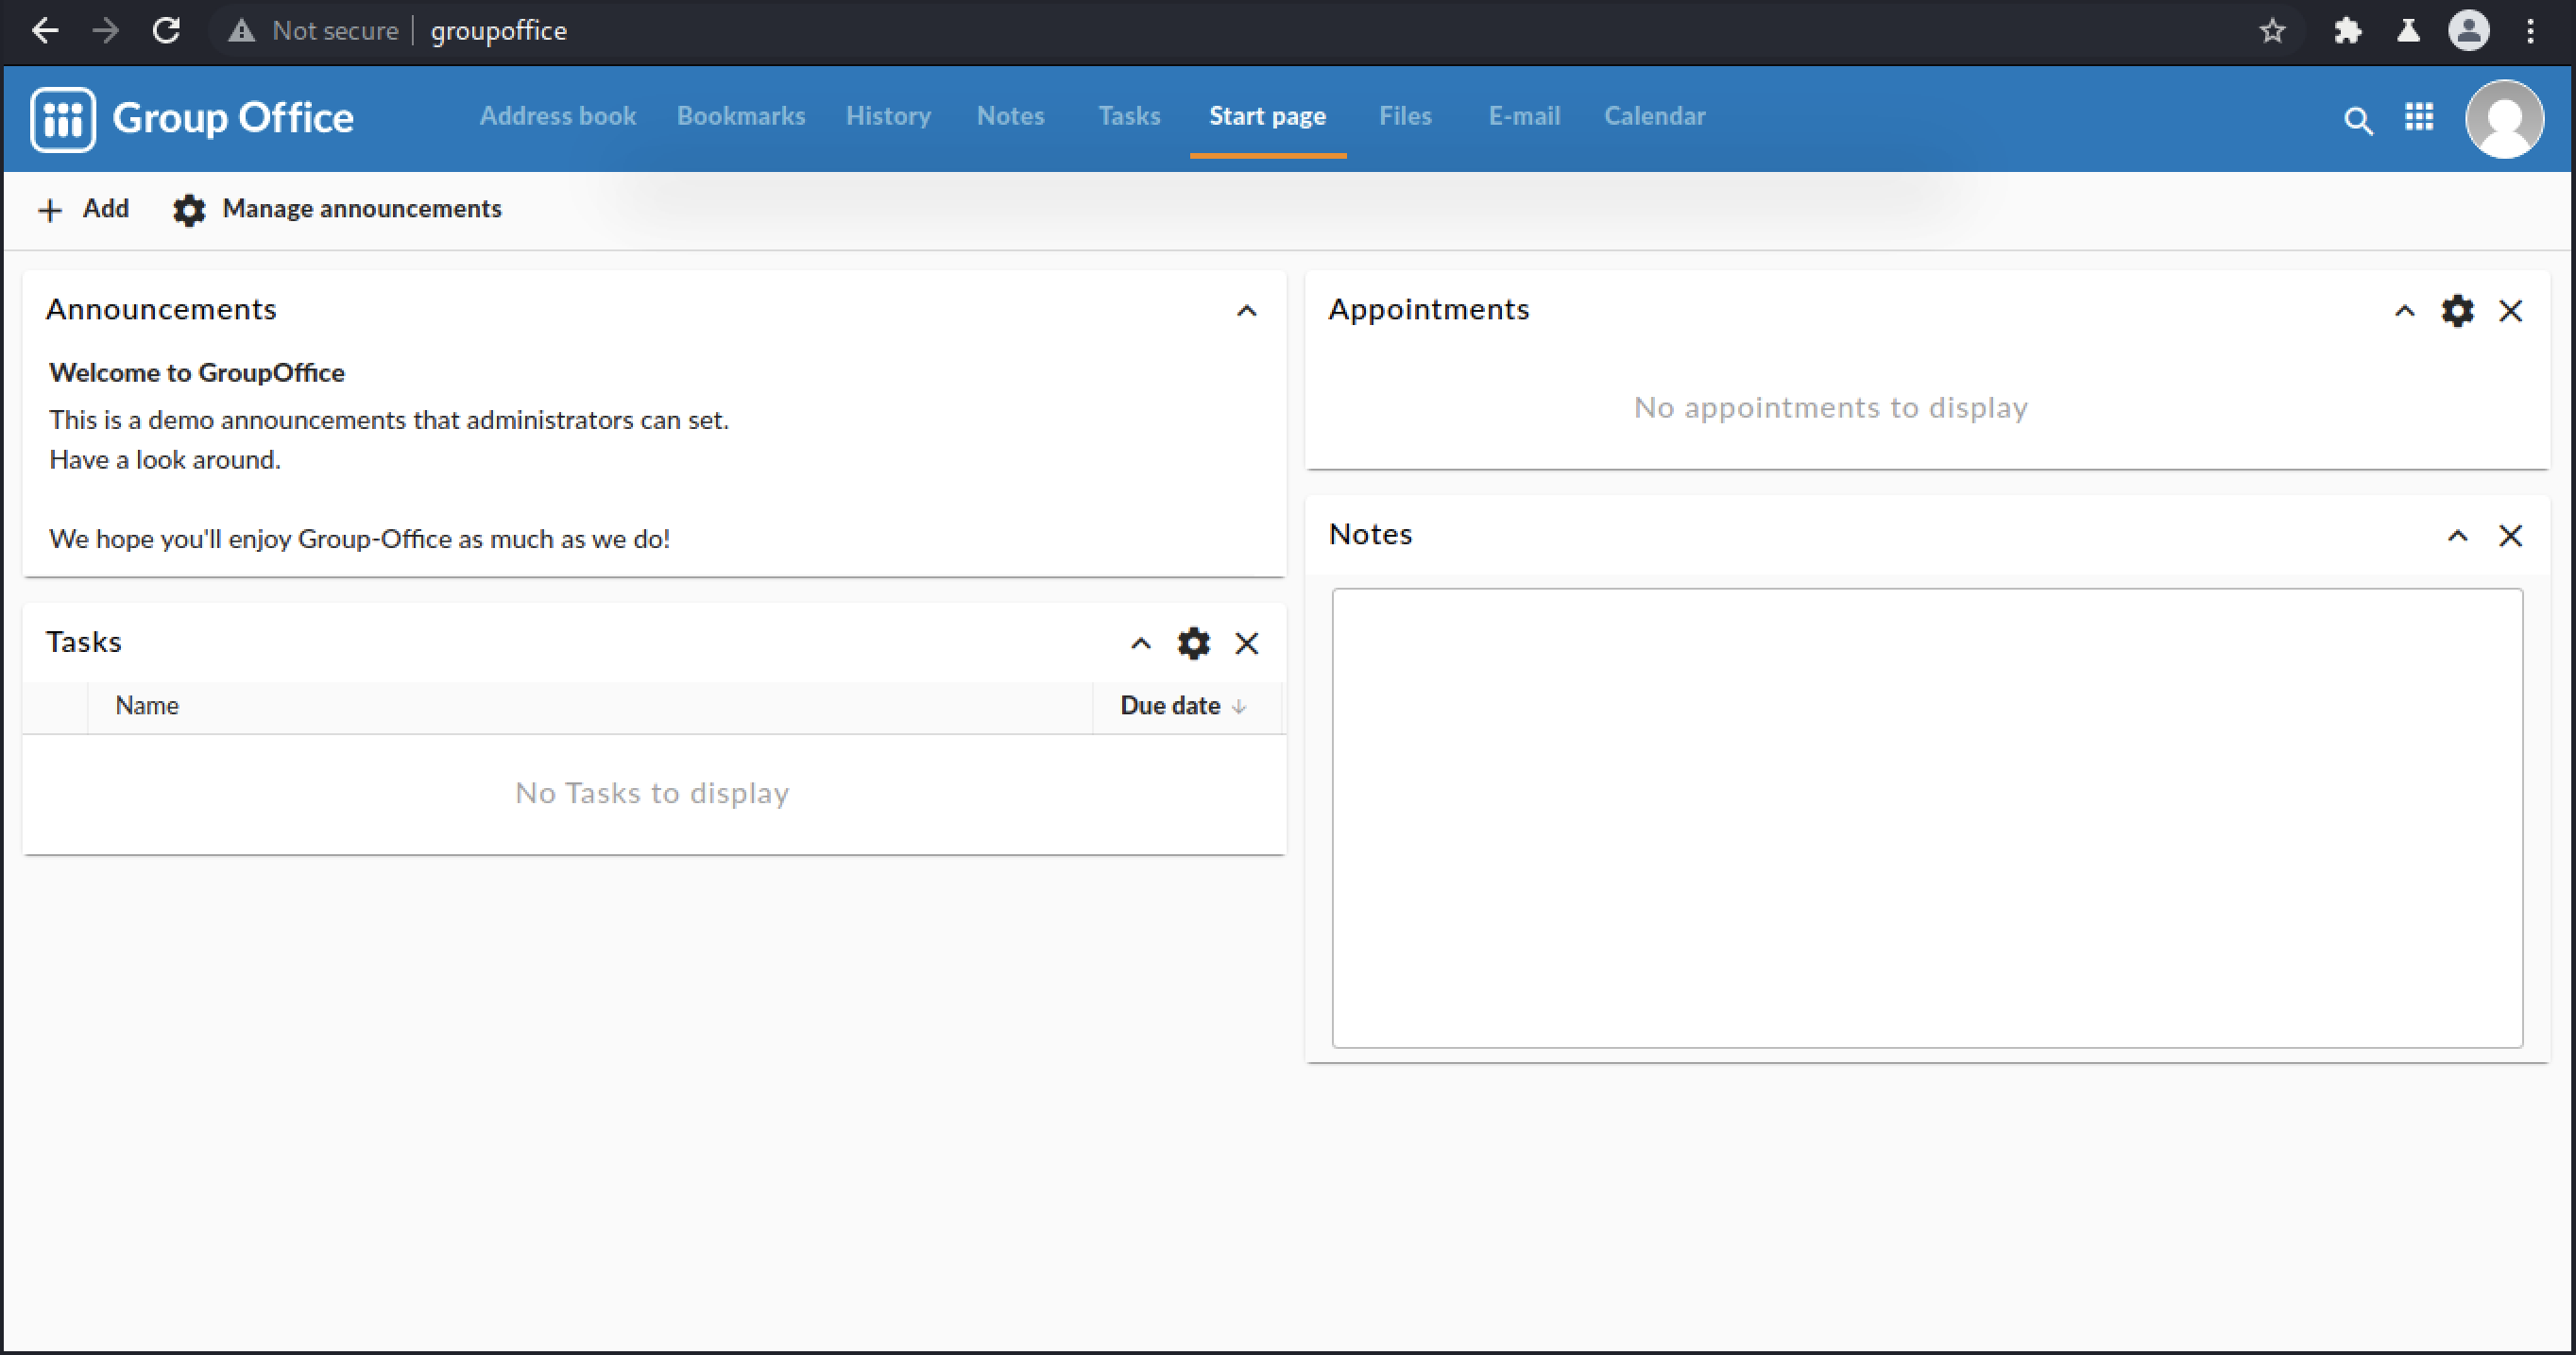Open the apps grid menu icon
This screenshot has width=2576, height=1355.
pyautogui.click(x=2419, y=117)
